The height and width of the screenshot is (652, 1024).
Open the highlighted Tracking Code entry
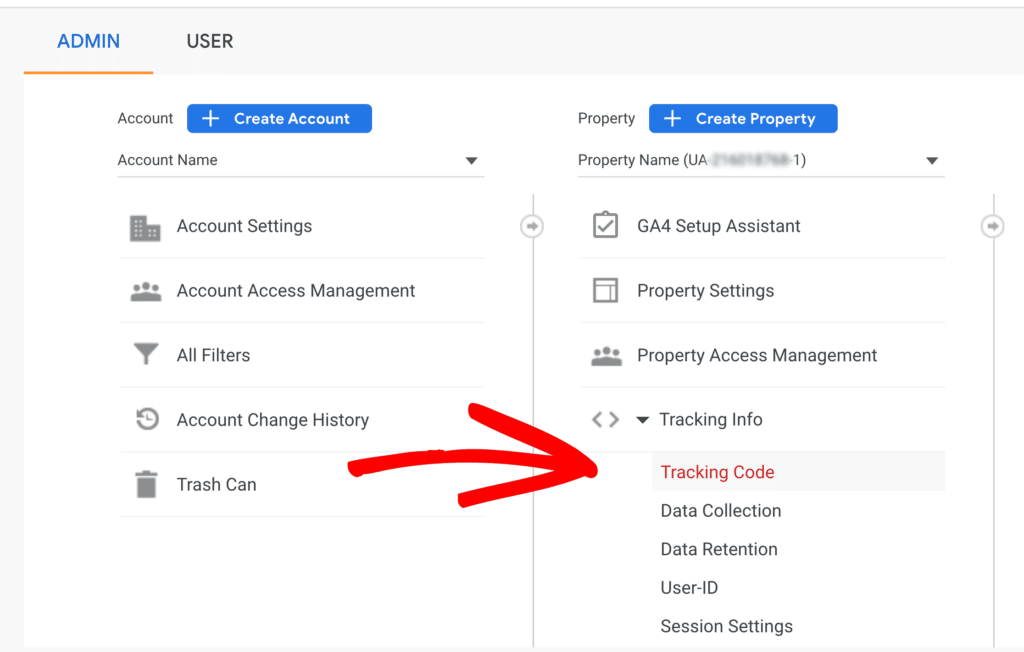click(717, 472)
